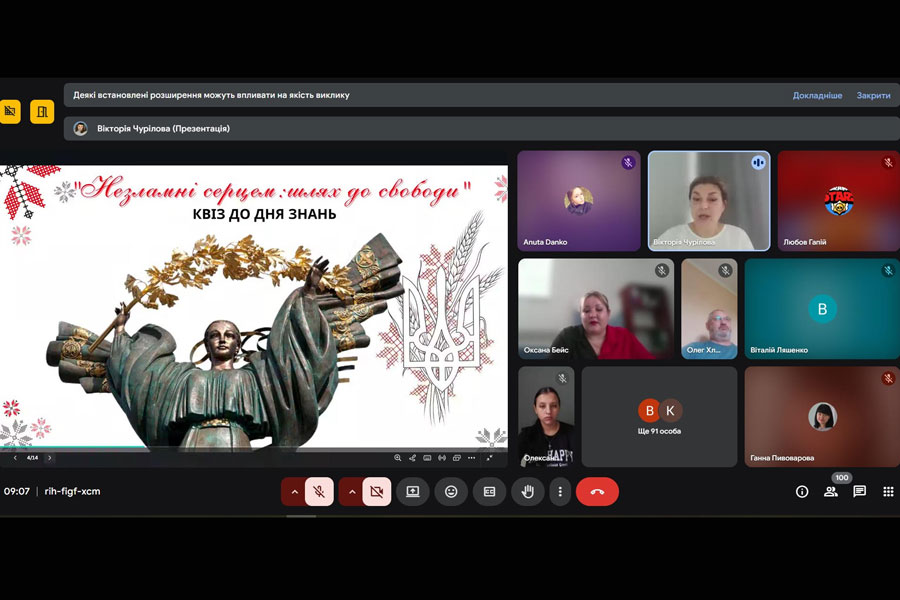This screenshot has height=600, width=900.
Task: Select Віталій Ляшенко's tile
Action: tap(822, 309)
